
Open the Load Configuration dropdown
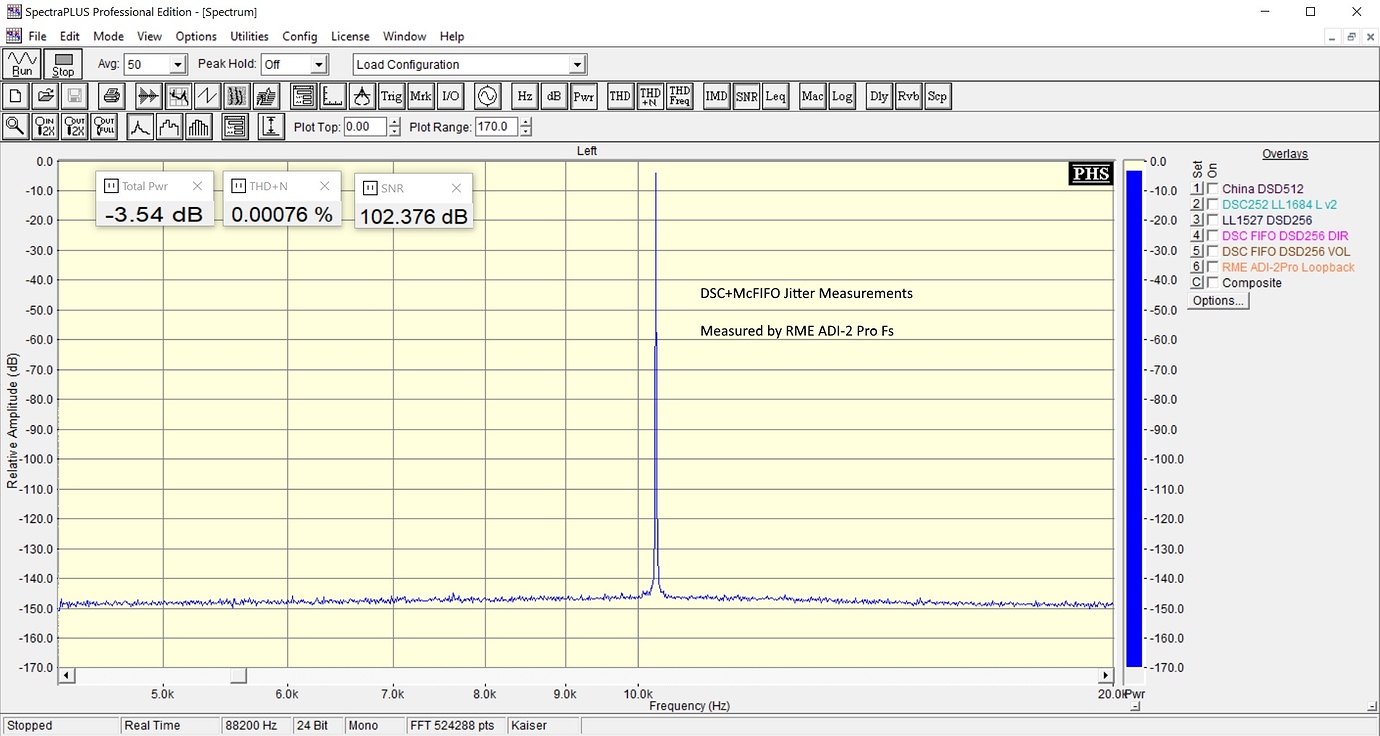tap(577, 65)
